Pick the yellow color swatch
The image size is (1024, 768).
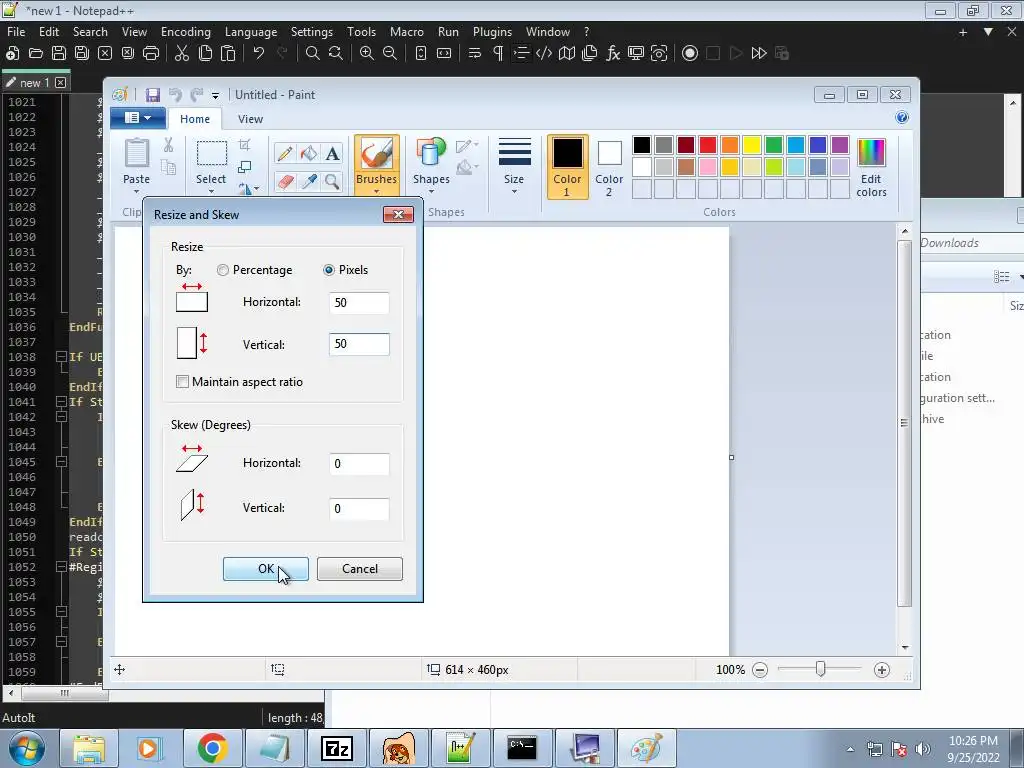point(752,145)
